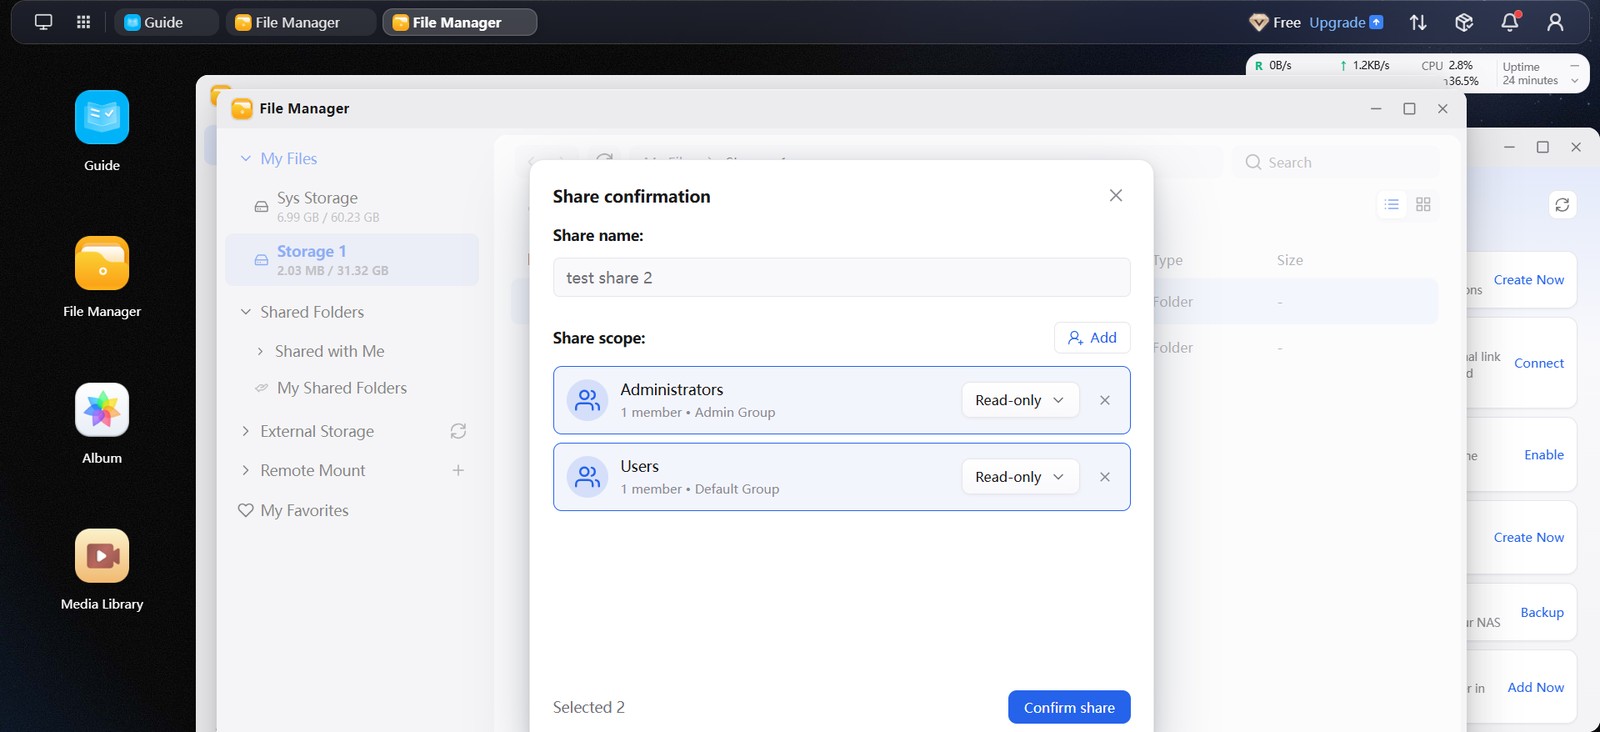This screenshot has height=732, width=1600.
Task: Switch to list view in File Manager
Action: [x=1391, y=204]
